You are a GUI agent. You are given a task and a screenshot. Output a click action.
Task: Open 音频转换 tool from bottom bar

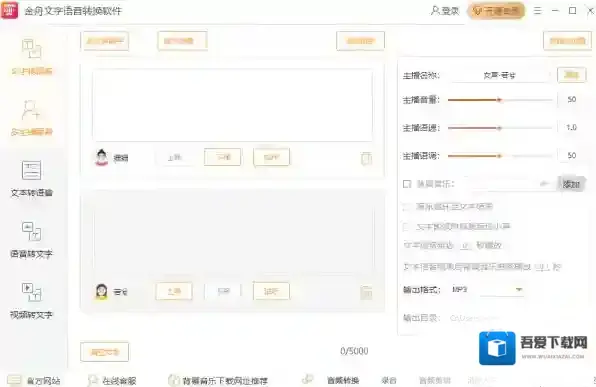pos(343,380)
